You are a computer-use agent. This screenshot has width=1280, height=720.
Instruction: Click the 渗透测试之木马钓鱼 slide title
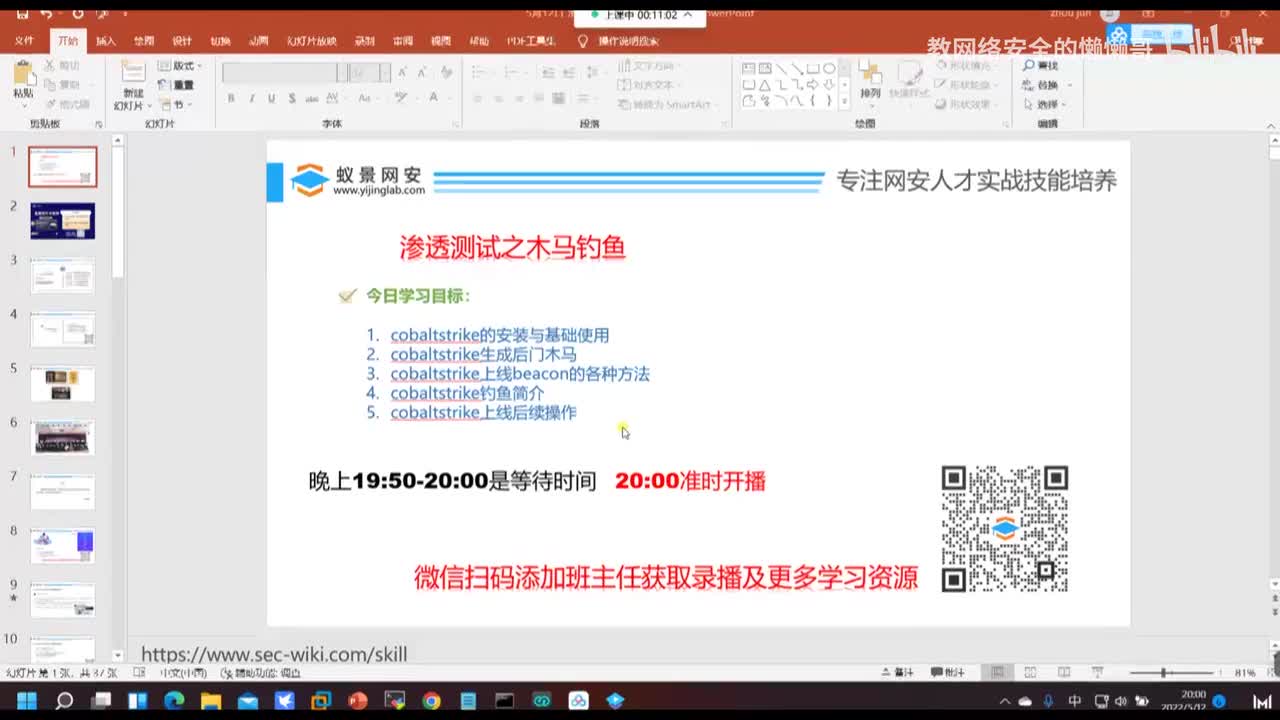click(x=513, y=247)
